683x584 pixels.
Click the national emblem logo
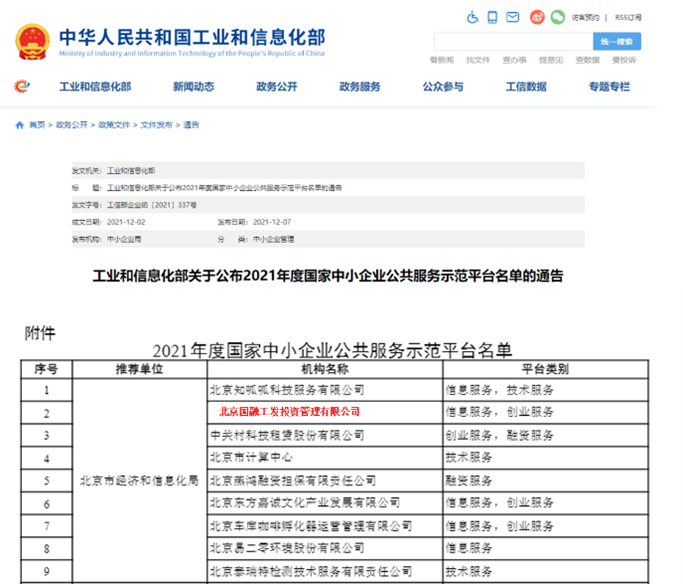pos(32,42)
